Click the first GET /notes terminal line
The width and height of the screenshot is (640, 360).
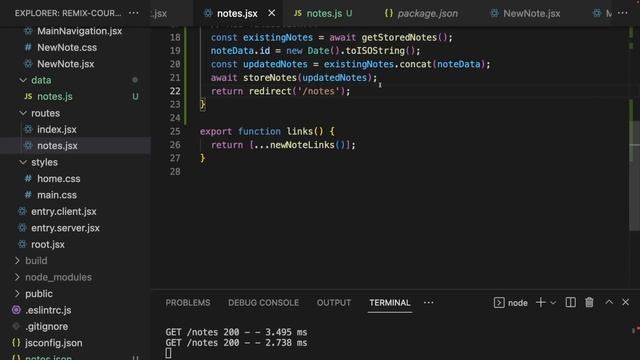tap(236, 332)
